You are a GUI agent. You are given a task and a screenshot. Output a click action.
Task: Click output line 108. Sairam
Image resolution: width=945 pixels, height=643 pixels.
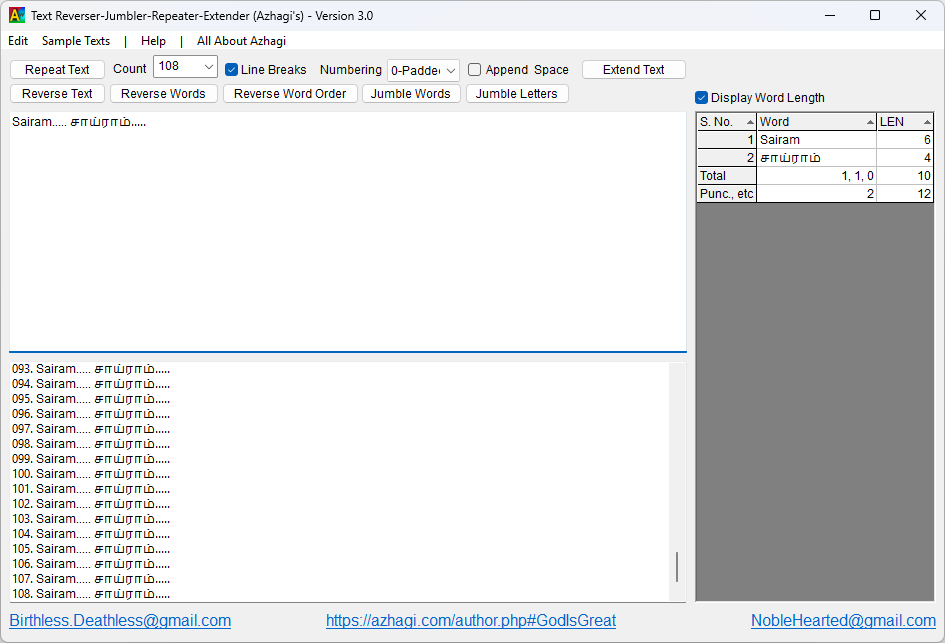click(x=91, y=594)
